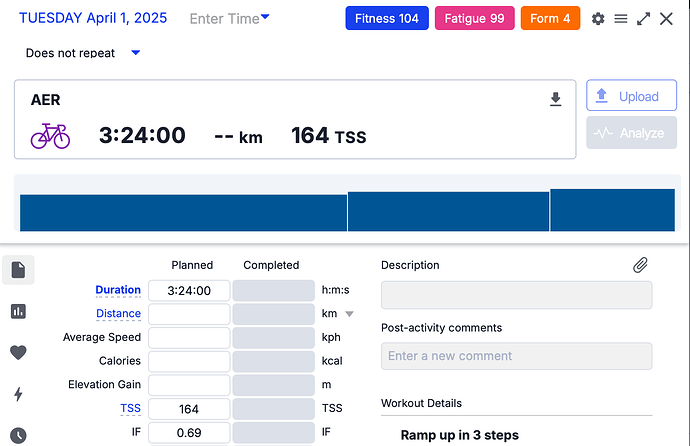Open the power lightning bolt sidebar tab
This screenshot has height=446, width=690.
(x=18, y=394)
